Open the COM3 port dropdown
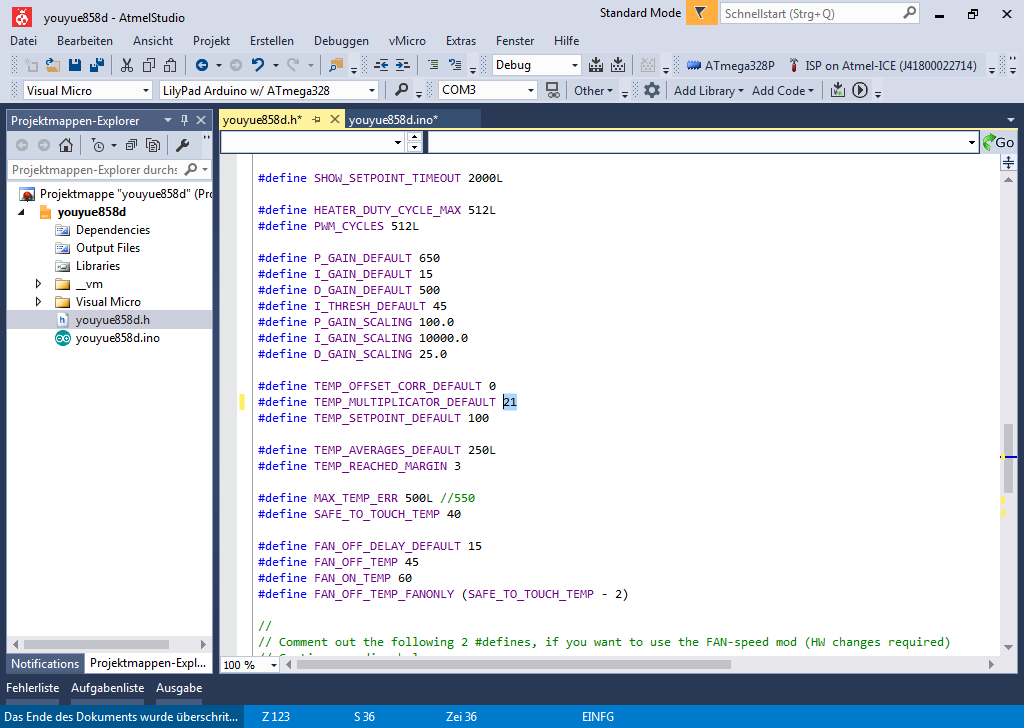 (532, 90)
